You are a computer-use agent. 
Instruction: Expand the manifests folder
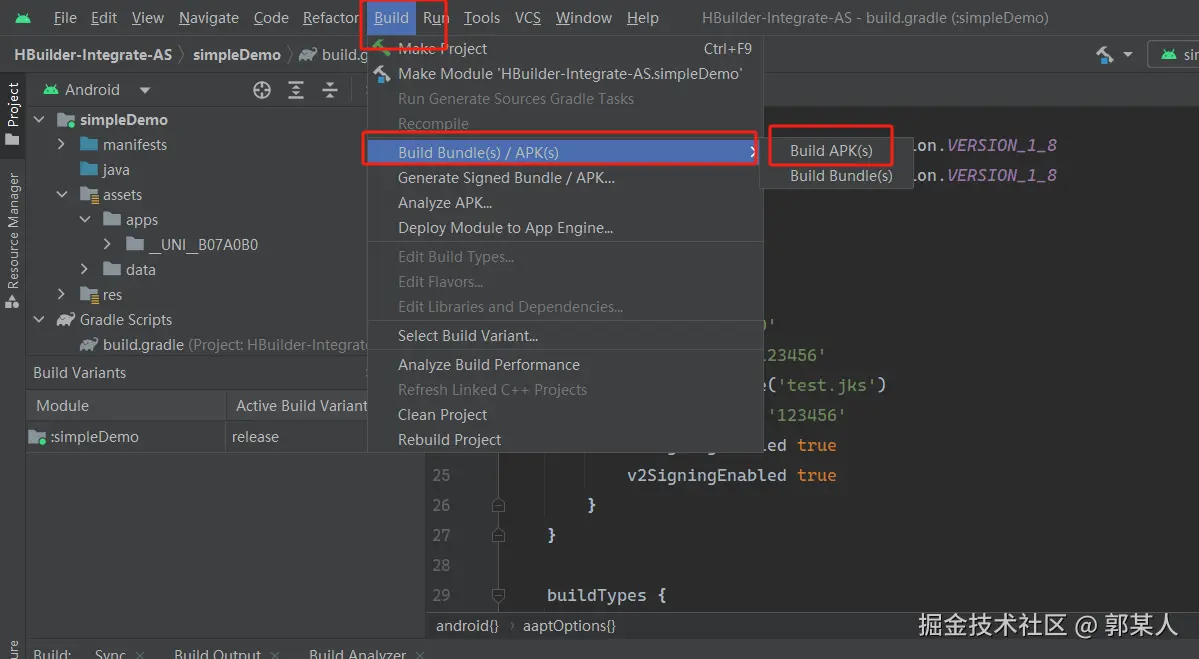click(61, 144)
